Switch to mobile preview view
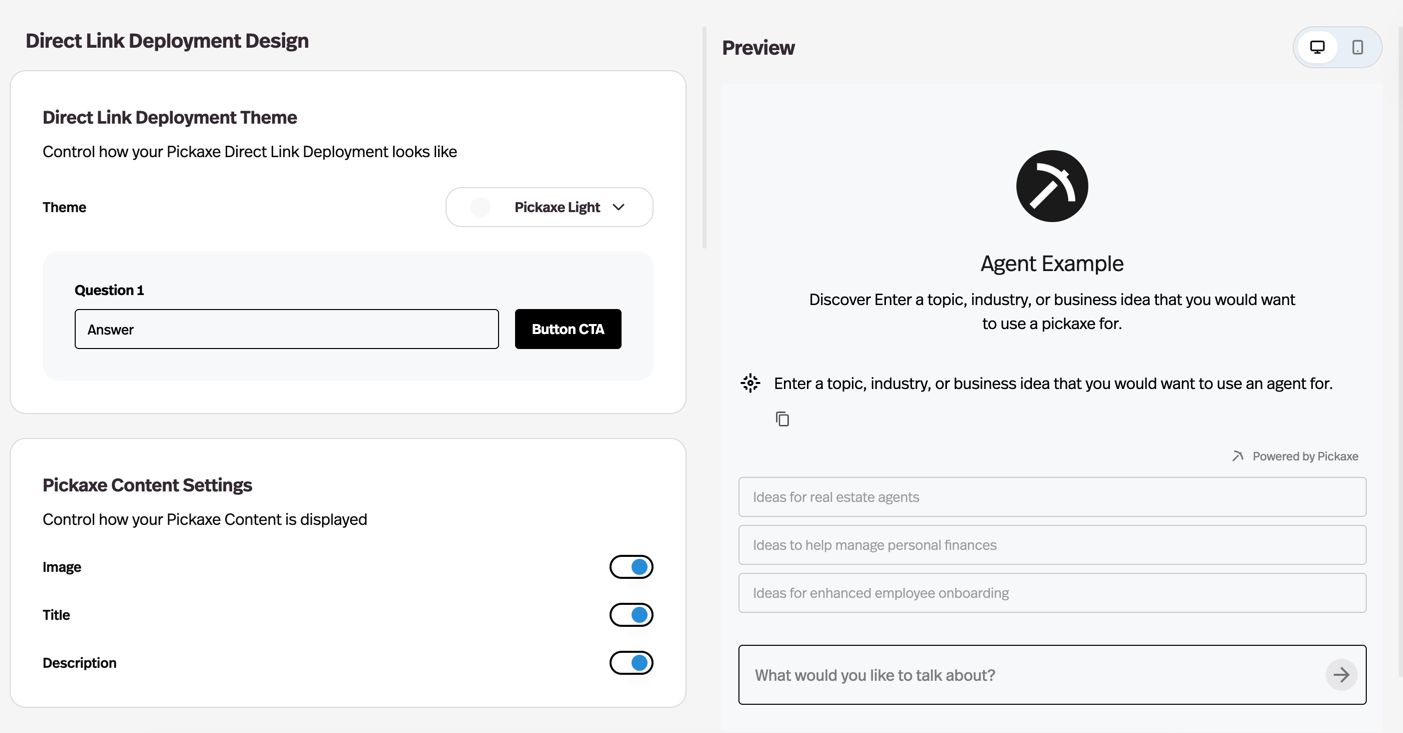The image size is (1403, 733). click(1357, 46)
